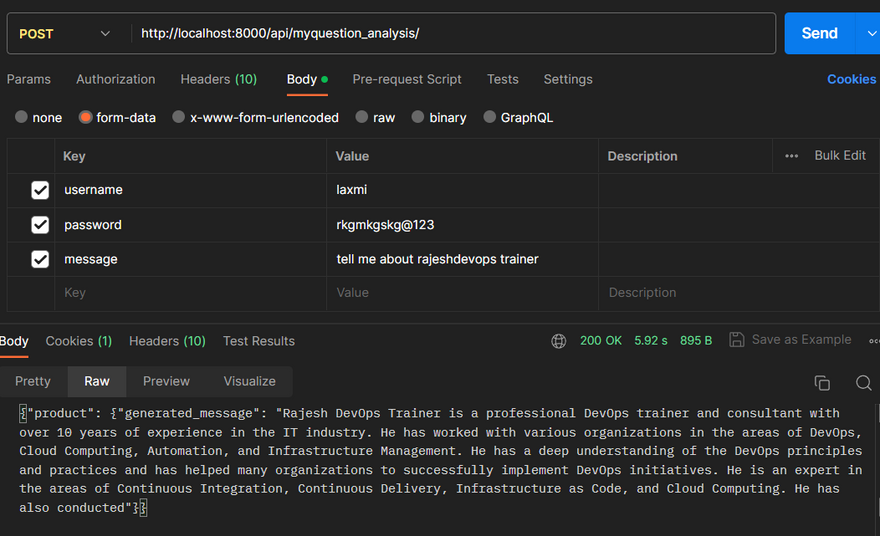Select the raw body type radio button
The image size is (880, 536).
point(362,117)
